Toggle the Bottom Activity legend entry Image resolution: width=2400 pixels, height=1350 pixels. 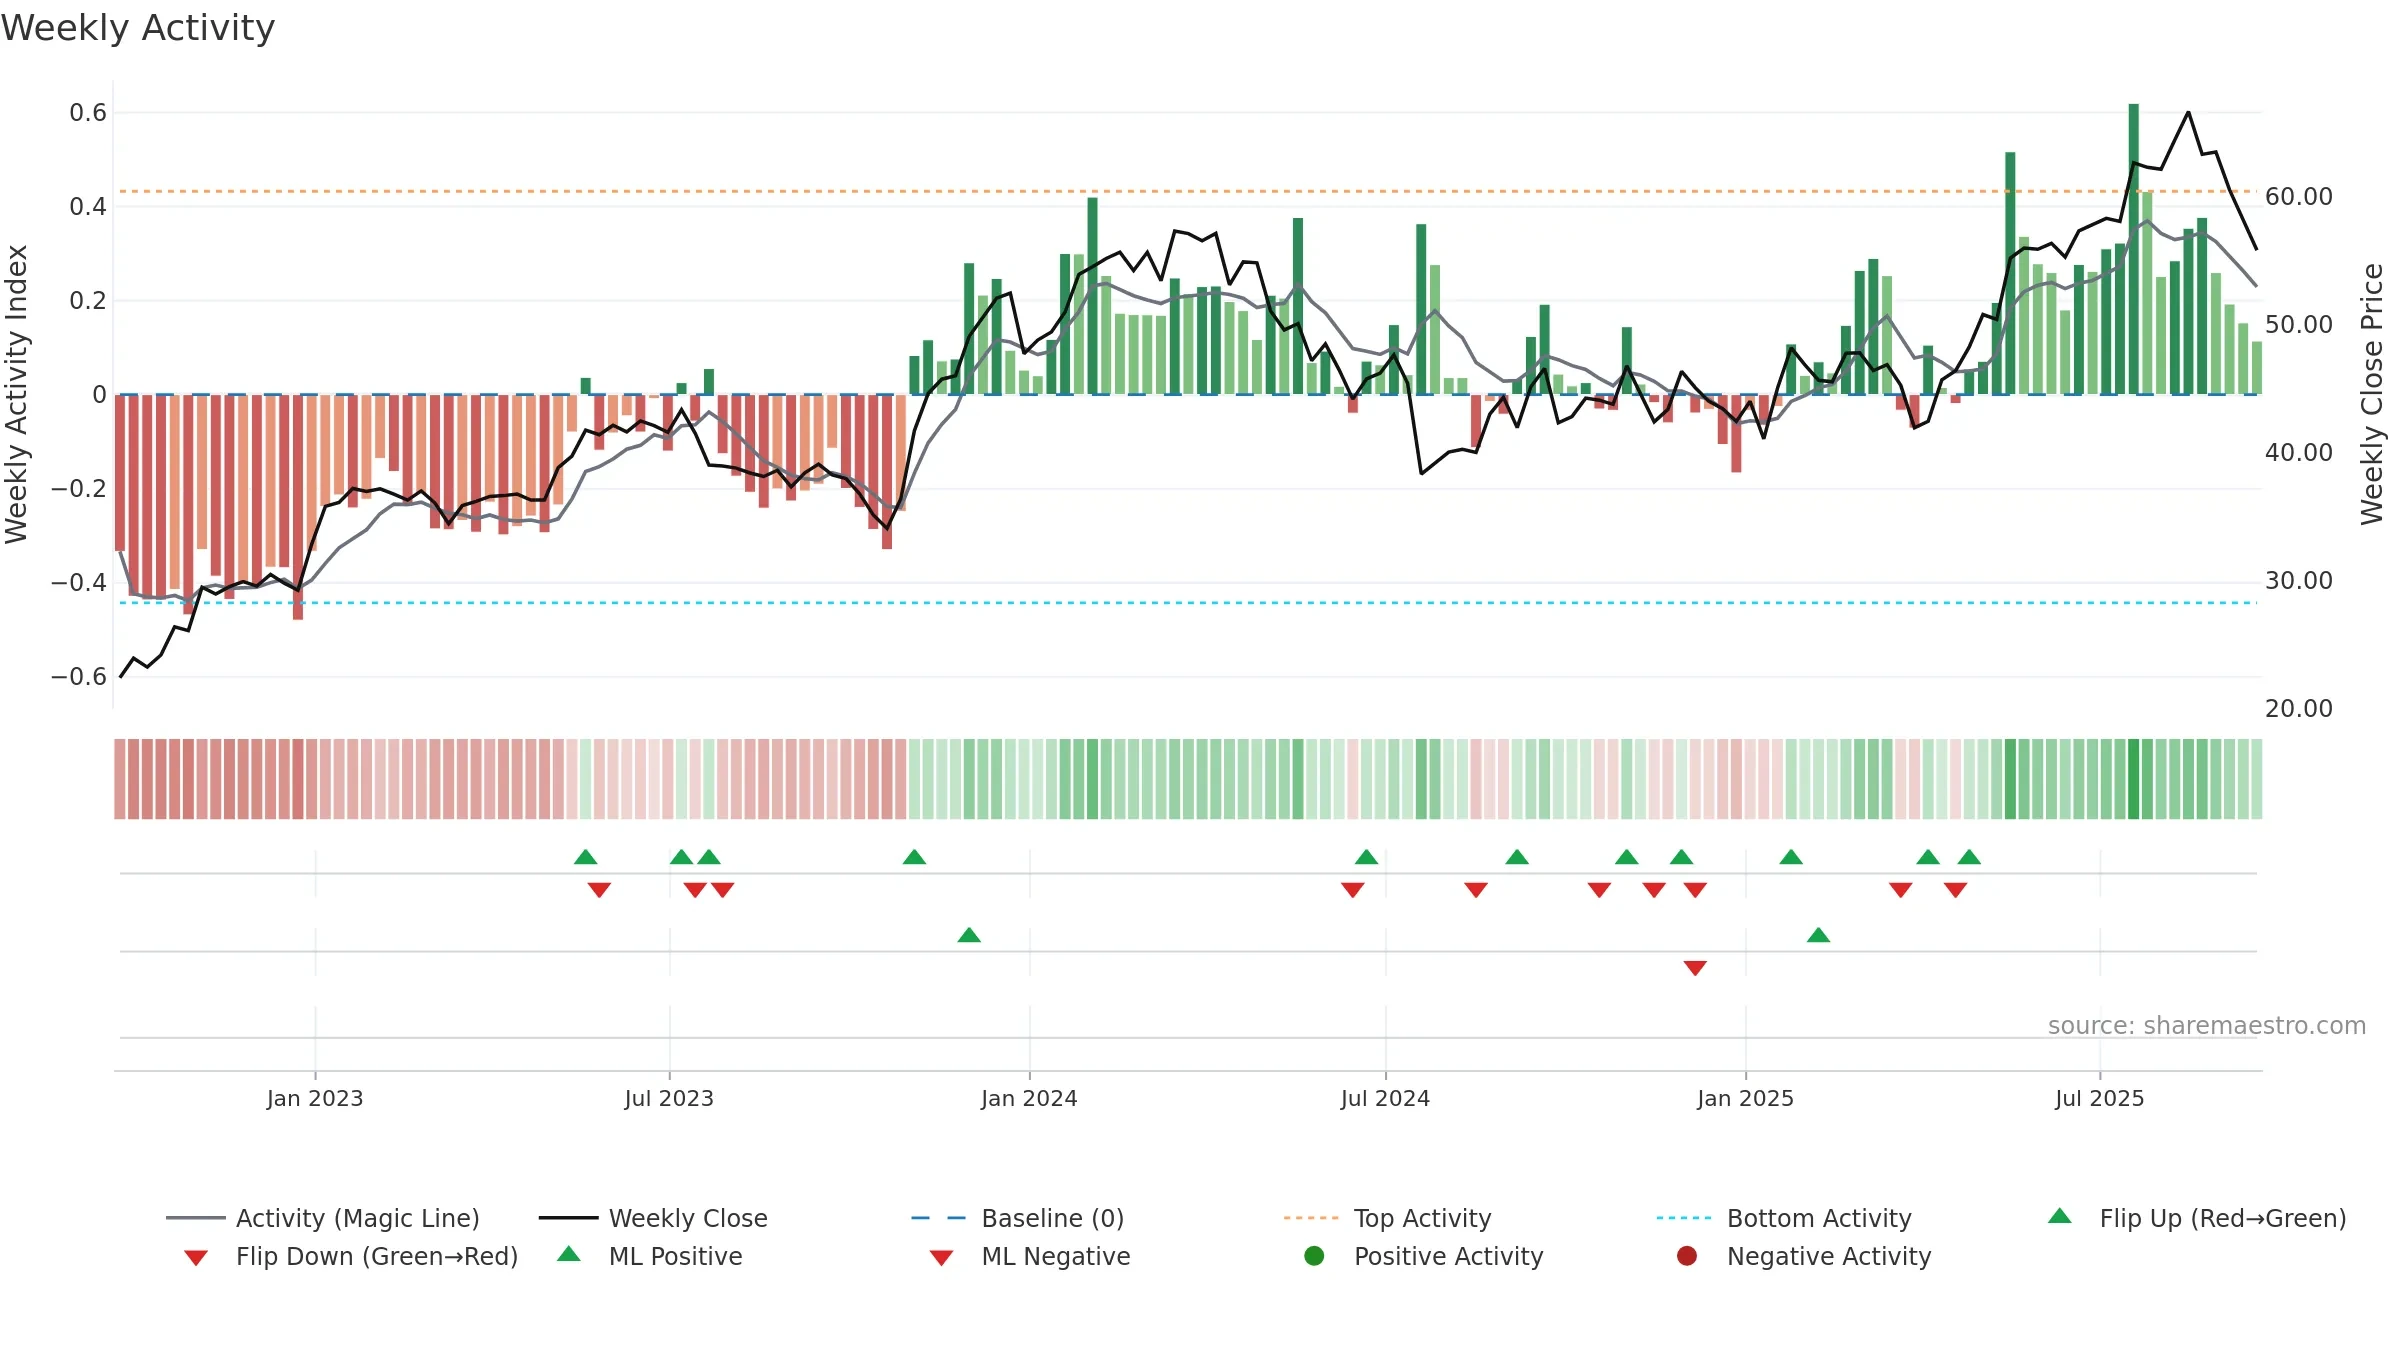tap(1784, 1218)
